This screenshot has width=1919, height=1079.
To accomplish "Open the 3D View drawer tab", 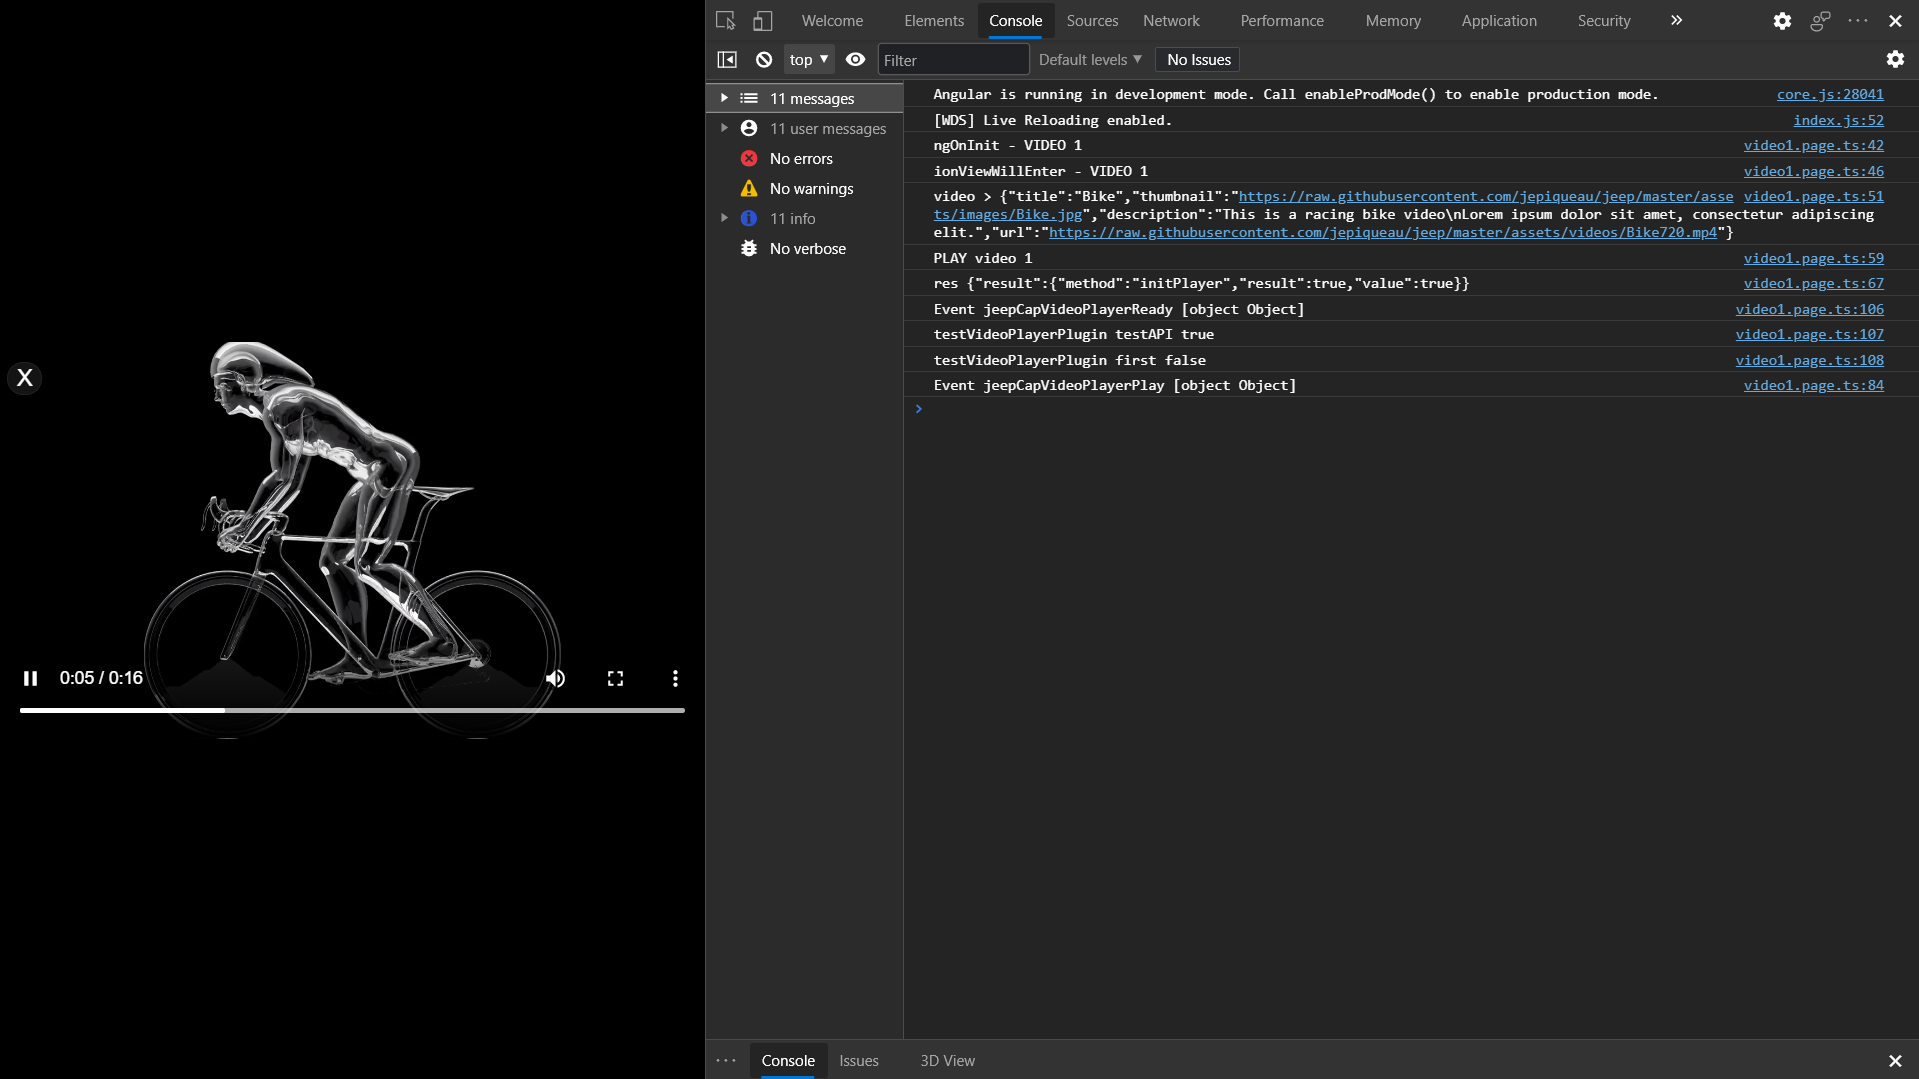I will click(x=946, y=1060).
